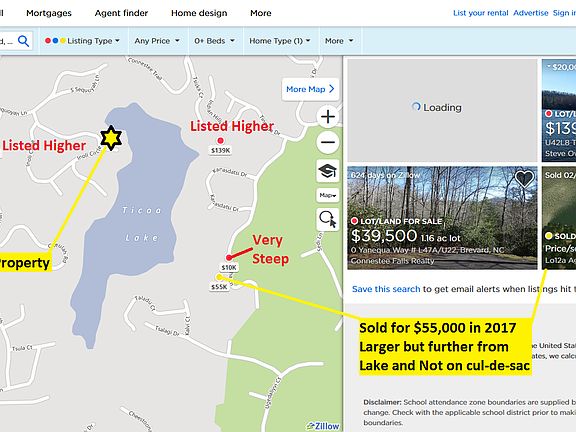The image size is (576, 432).
Task: Open the Mortgages menu
Action: (x=49, y=13)
